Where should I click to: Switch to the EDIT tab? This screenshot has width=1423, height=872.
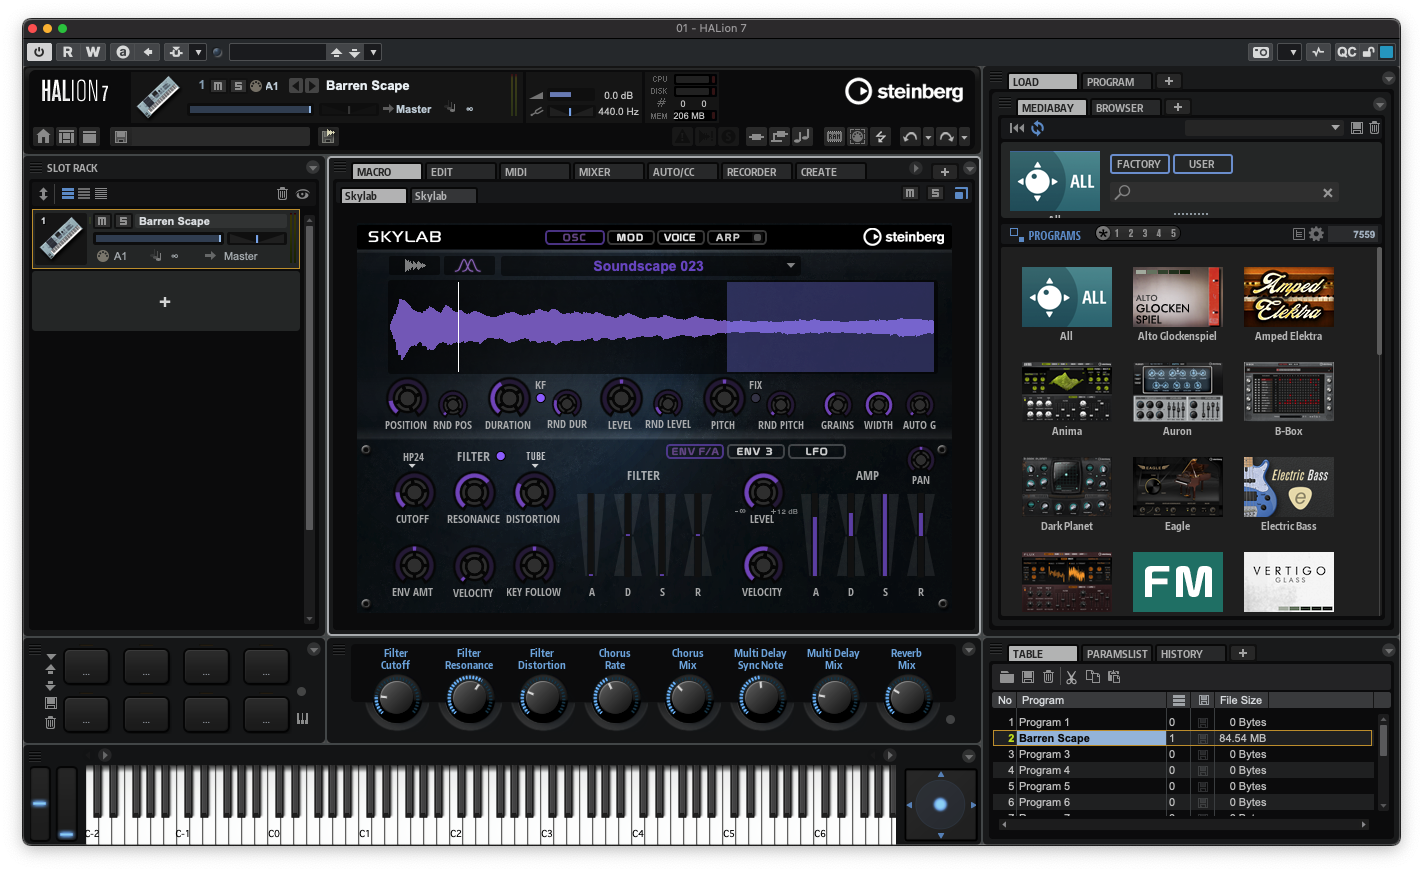460,172
